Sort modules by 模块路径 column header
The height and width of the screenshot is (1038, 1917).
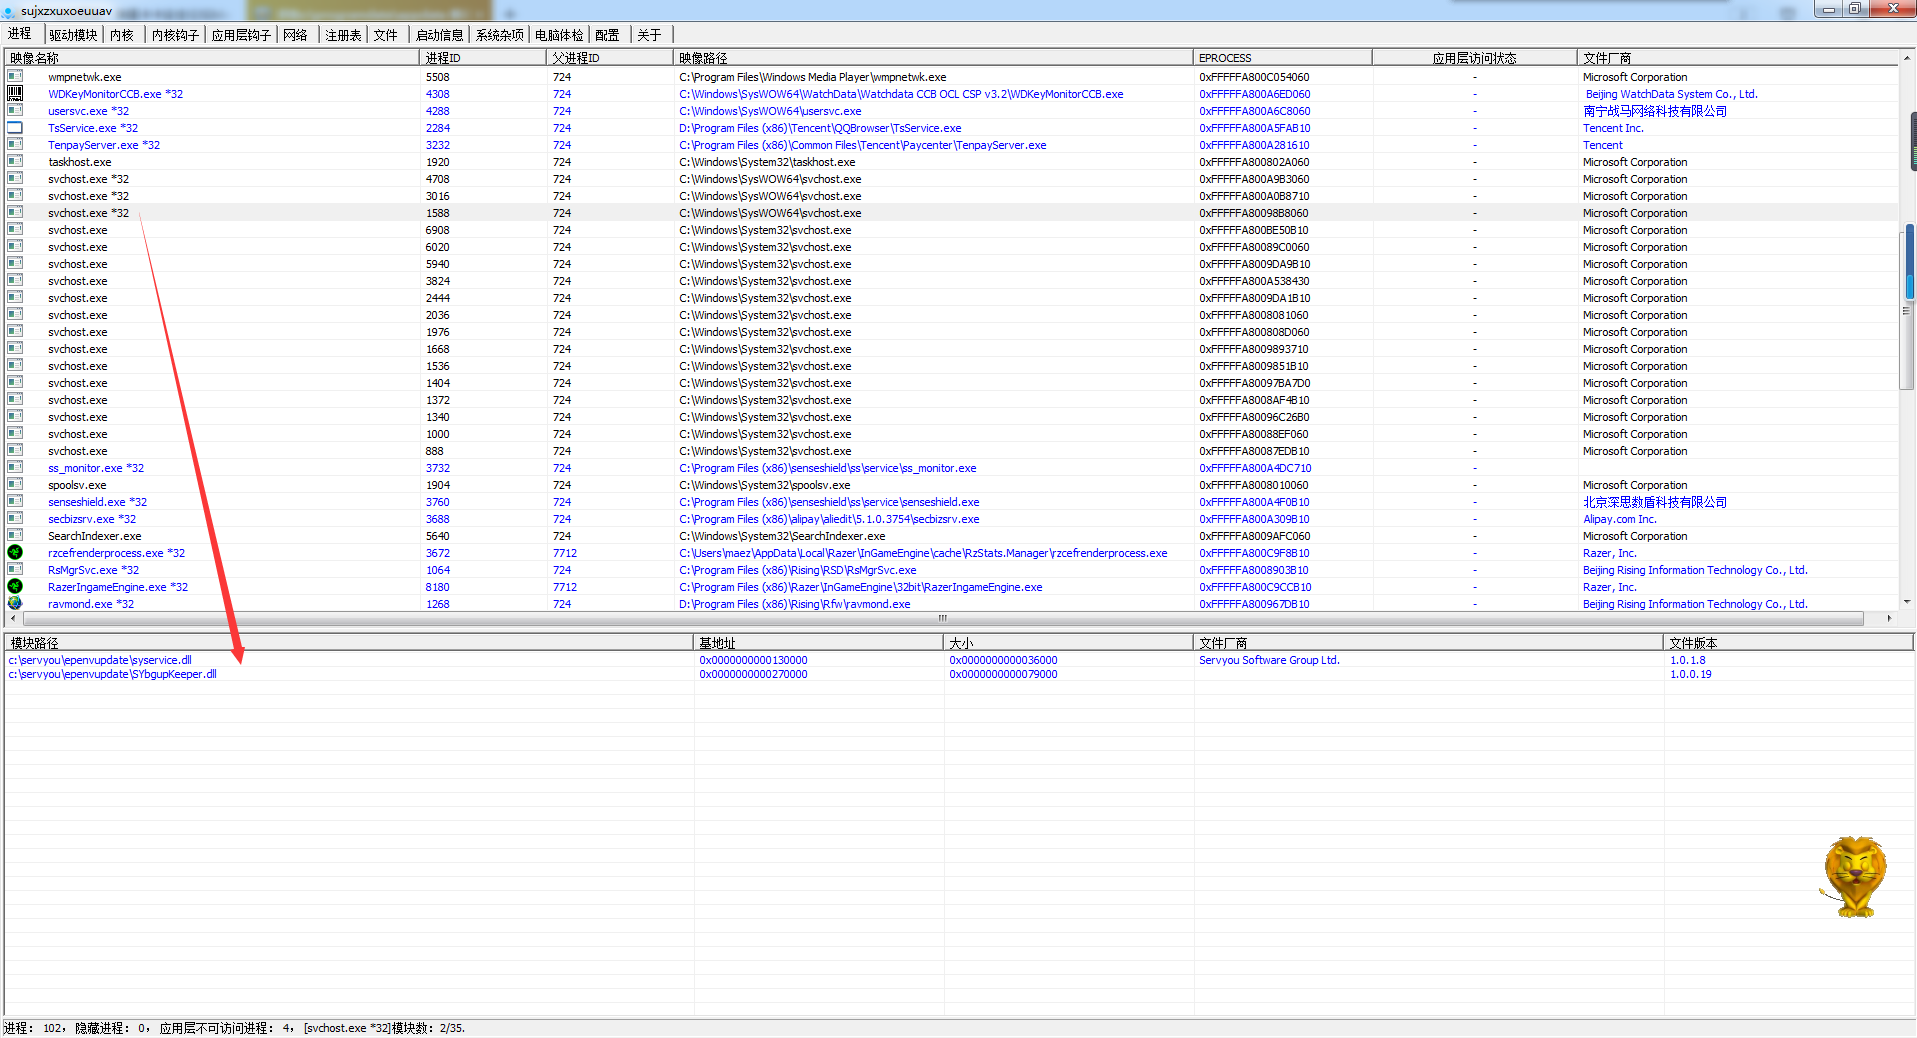[349, 643]
